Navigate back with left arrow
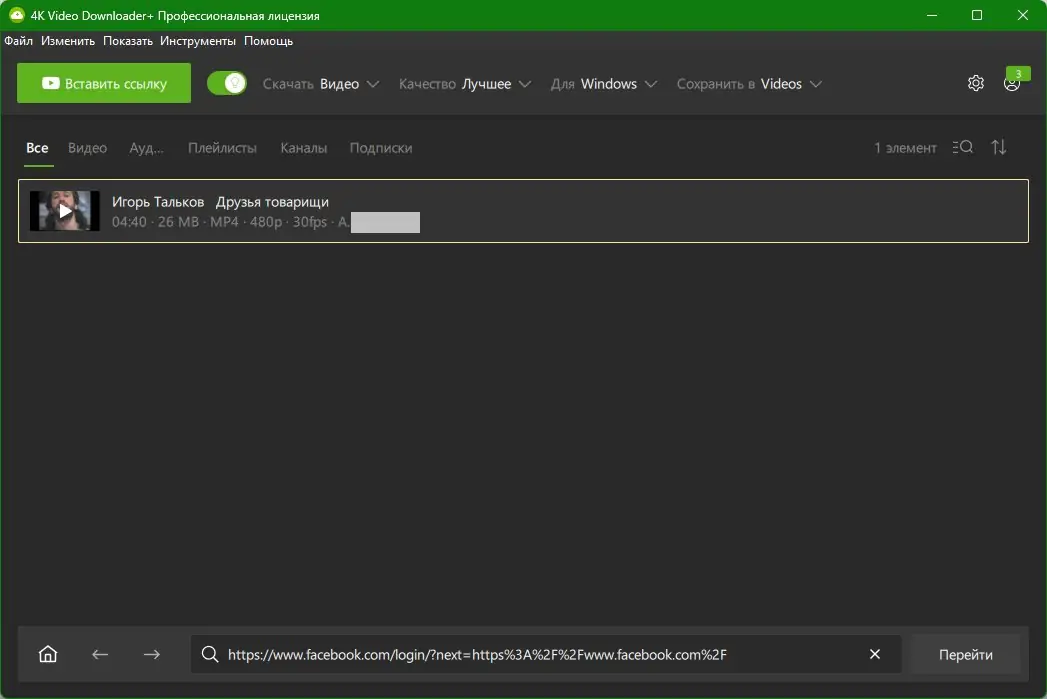The image size is (1047, 699). (100, 654)
